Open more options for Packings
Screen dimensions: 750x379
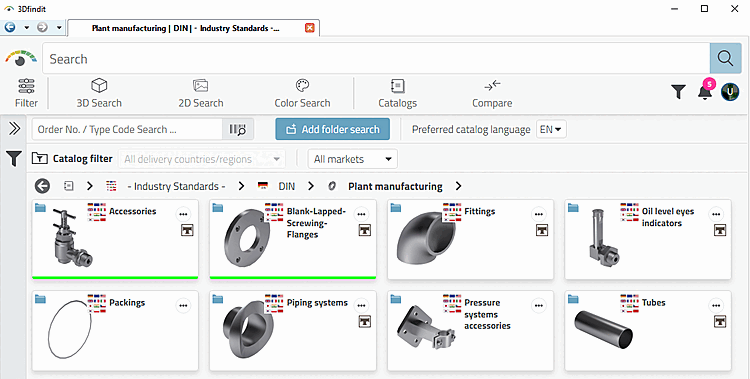(183, 305)
